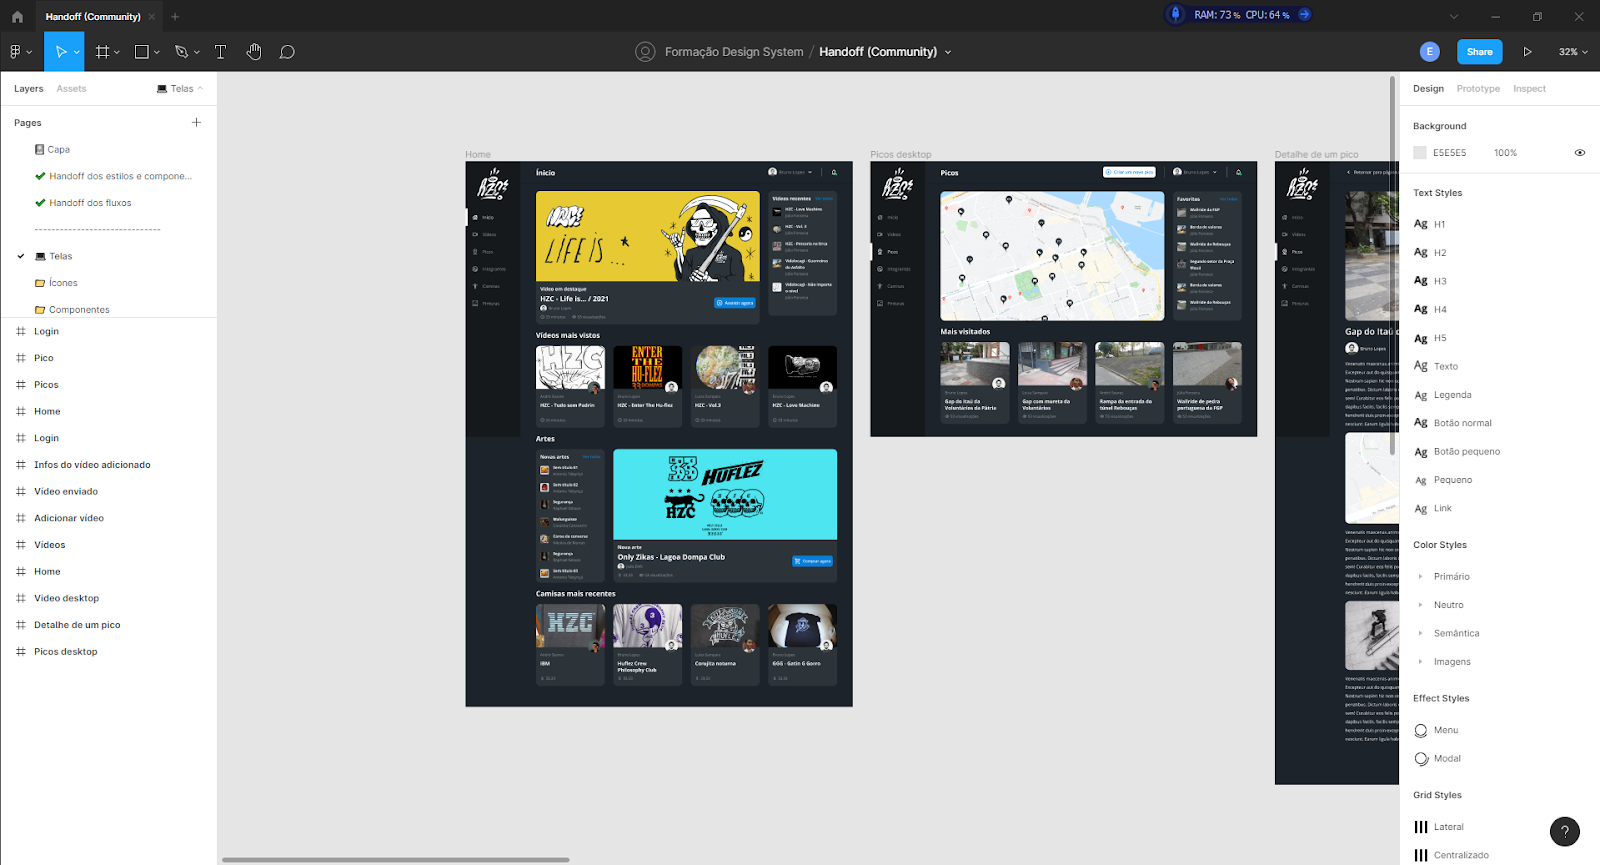
Task: Open the Handoff dos fluxos page
Action: pos(90,203)
